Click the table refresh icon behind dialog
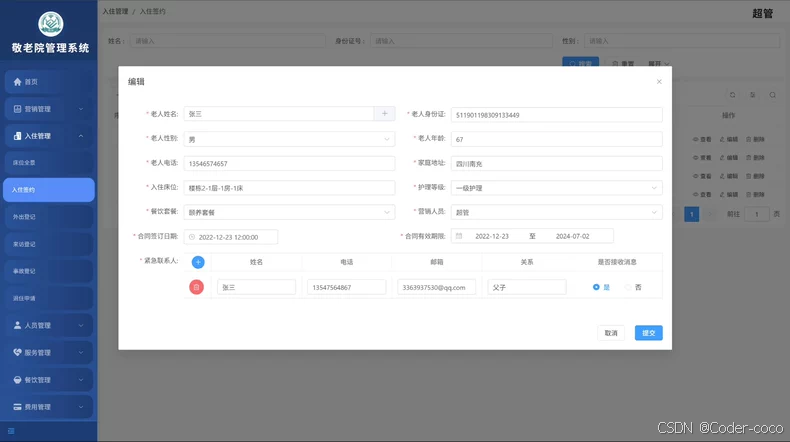This screenshot has height=442, width=790. click(x=733, y=95)
